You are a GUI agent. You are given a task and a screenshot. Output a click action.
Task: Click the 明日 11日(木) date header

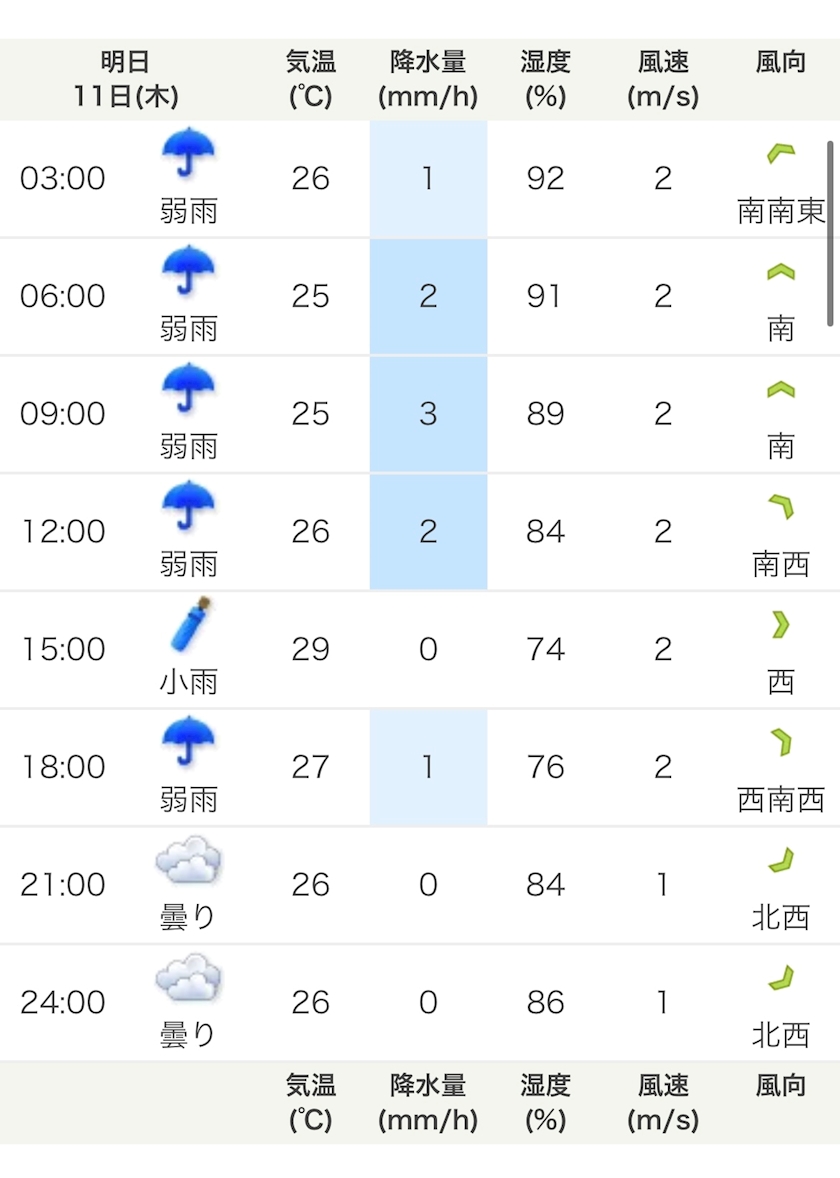click(x=126, y=80)
